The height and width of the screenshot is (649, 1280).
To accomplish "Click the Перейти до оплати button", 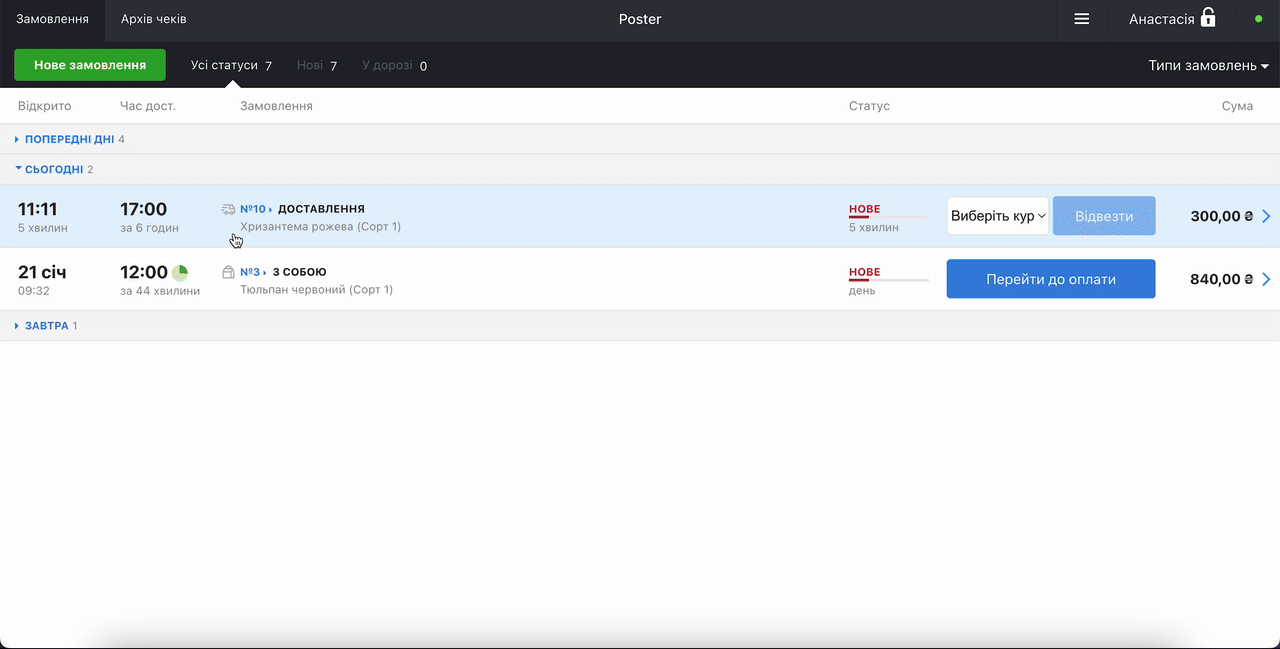I will pos(1050,279).
